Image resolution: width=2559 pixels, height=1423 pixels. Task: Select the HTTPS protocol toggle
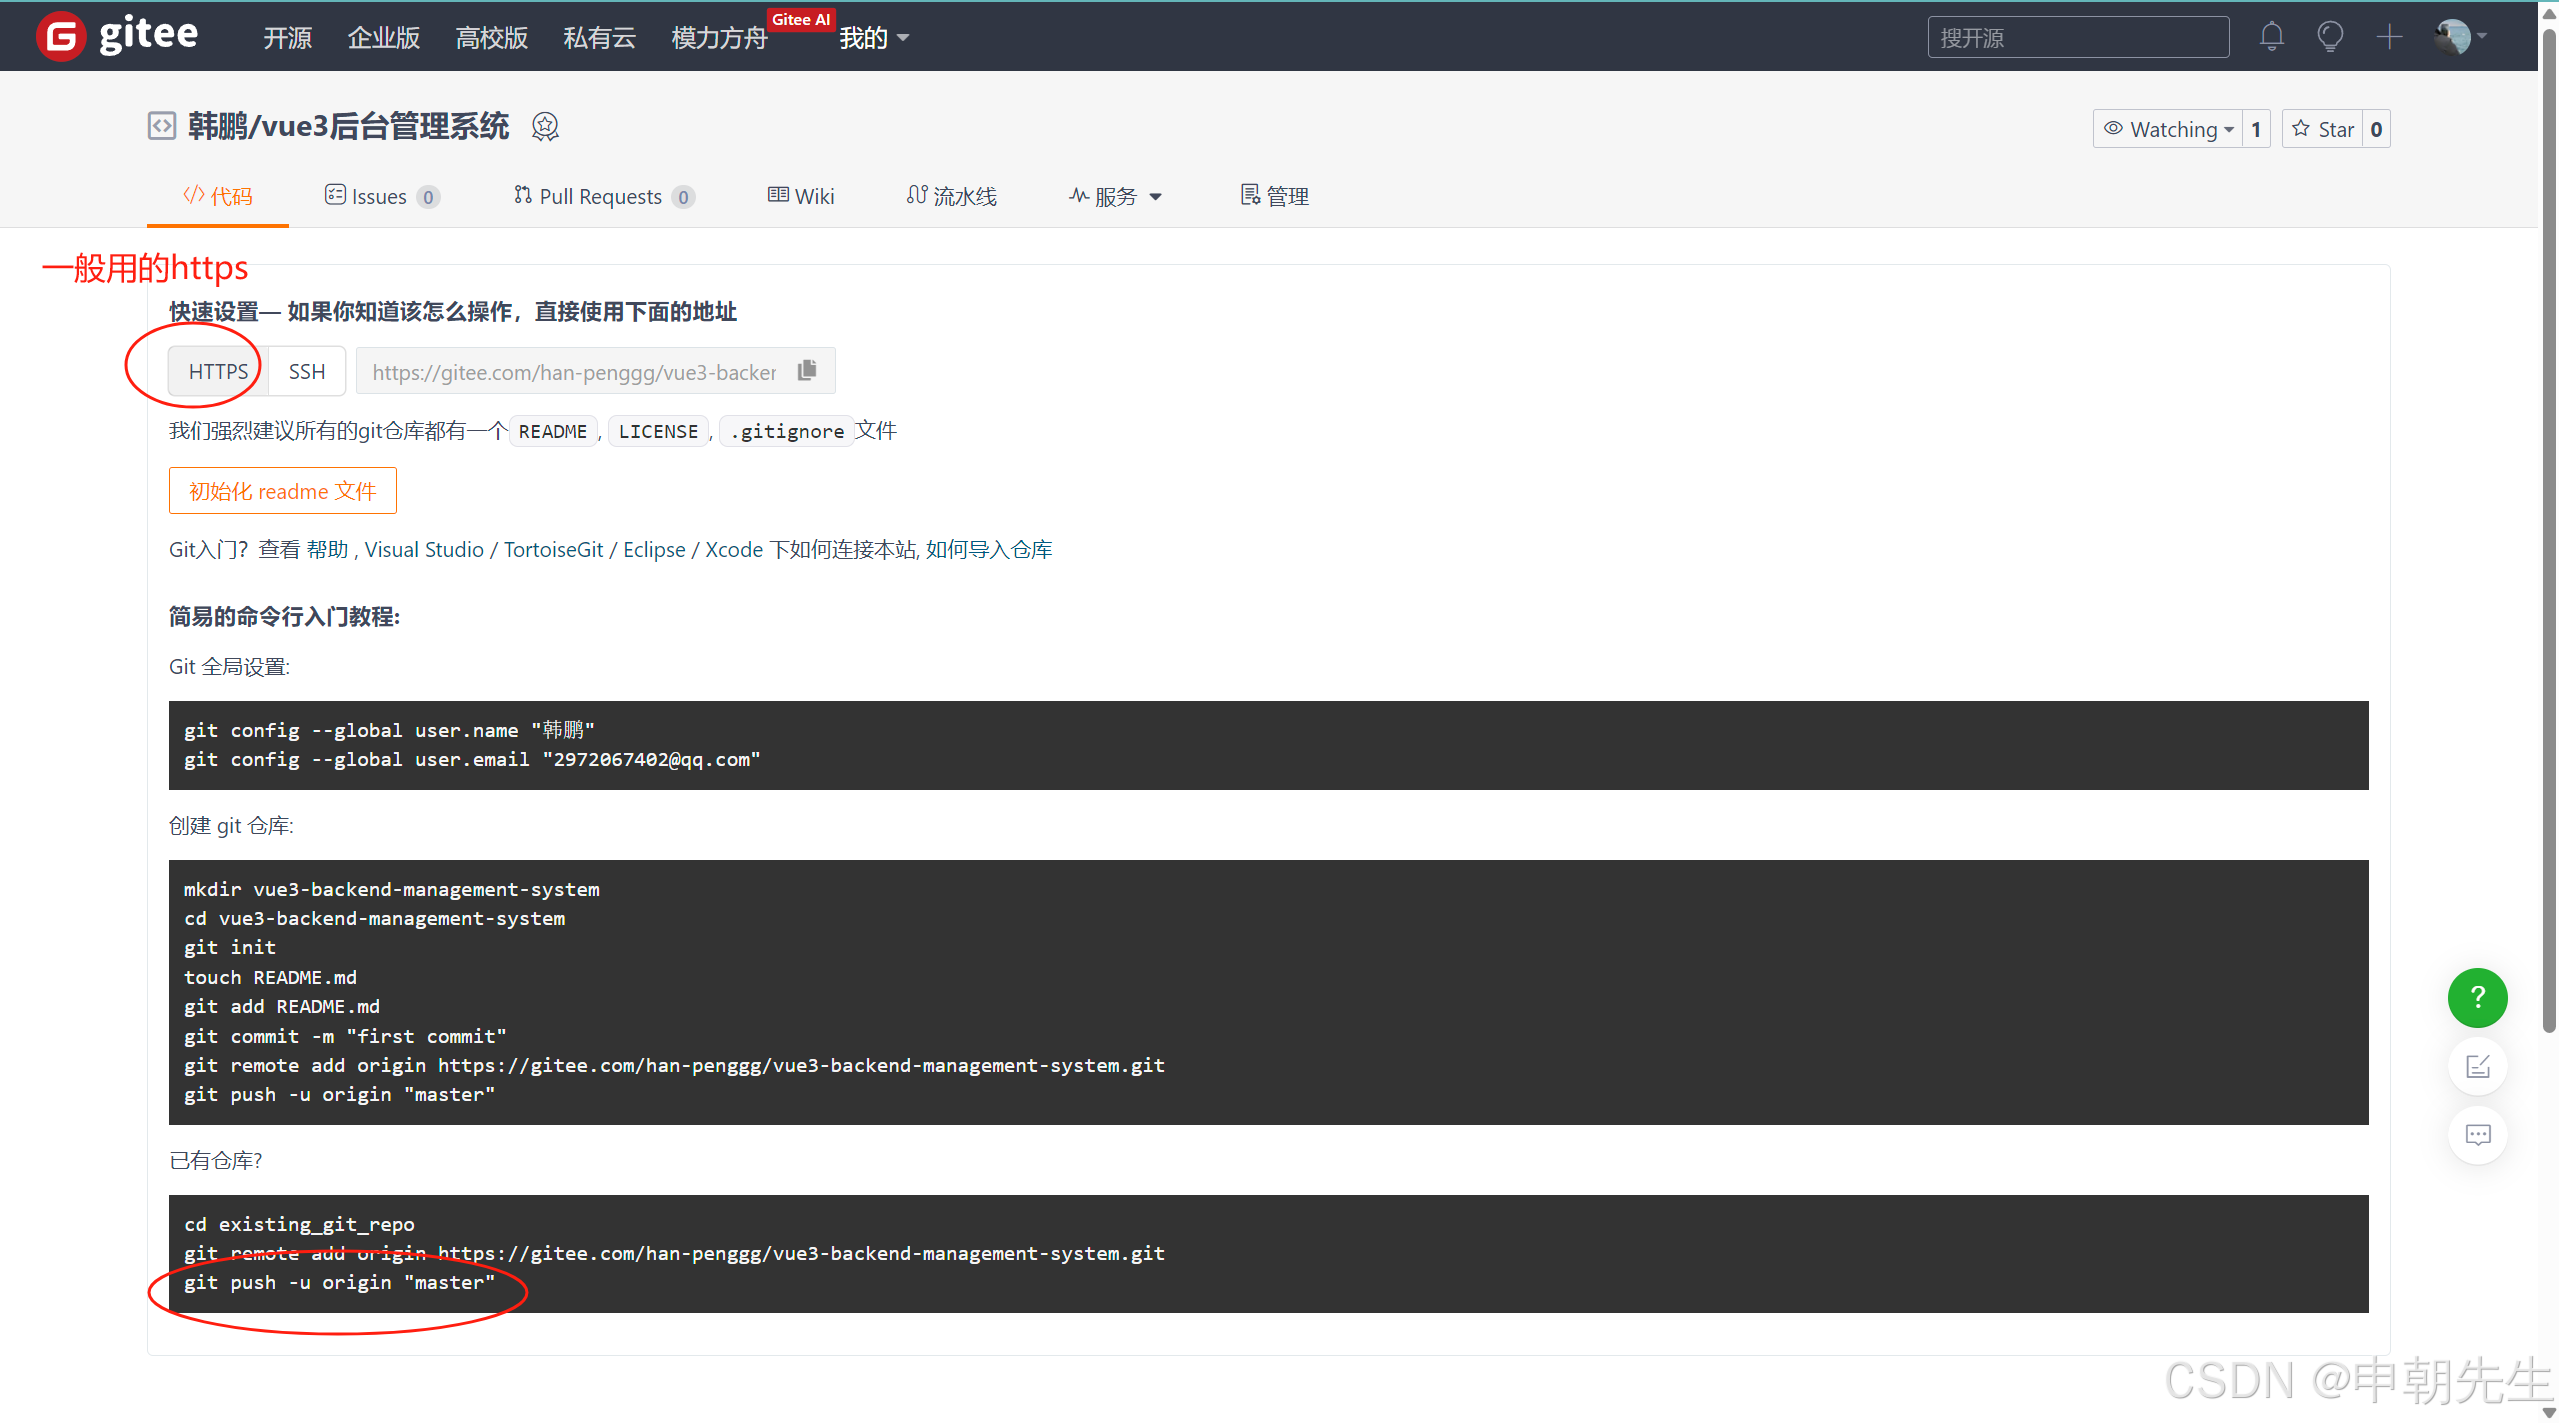point(218,371)
